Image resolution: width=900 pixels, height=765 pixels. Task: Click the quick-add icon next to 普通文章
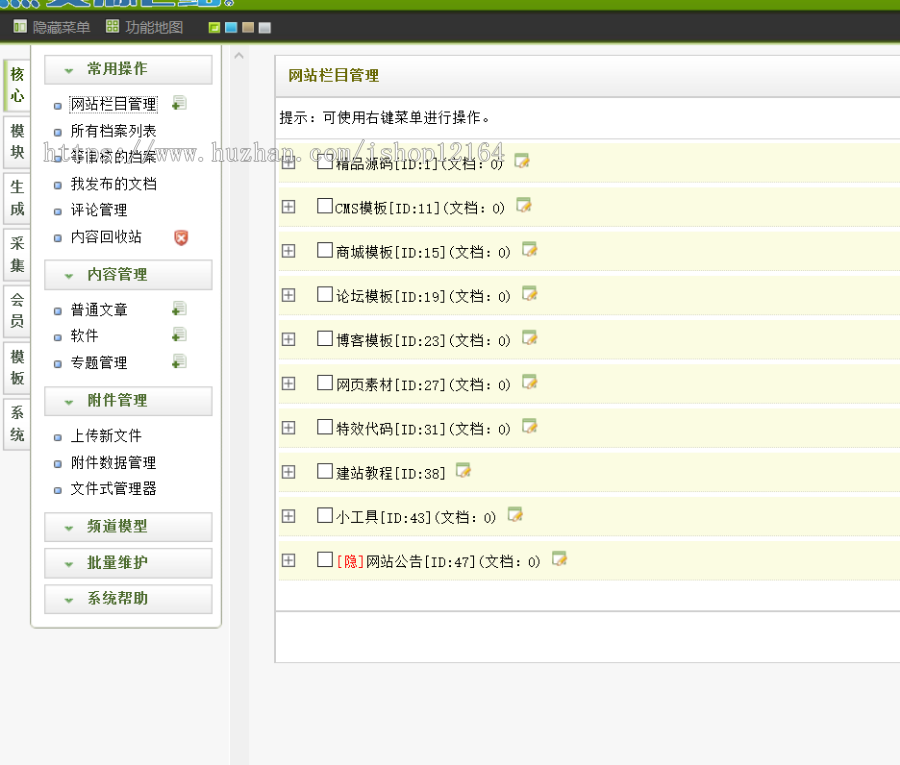click(178, 310)
